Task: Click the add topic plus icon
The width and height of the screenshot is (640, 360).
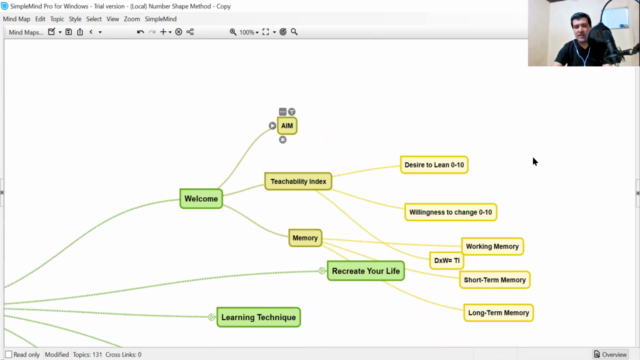Action: (163, 32)
